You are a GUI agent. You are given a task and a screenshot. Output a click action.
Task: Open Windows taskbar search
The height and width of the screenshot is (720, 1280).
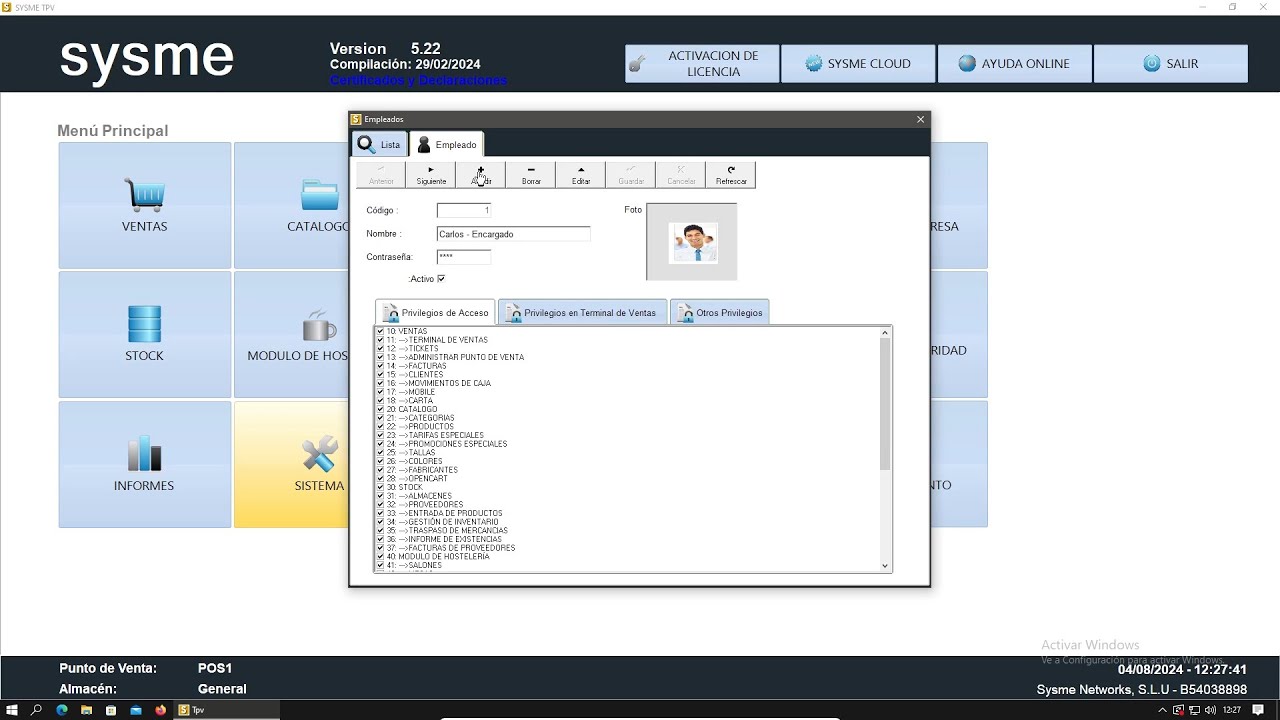coord(37,710)
